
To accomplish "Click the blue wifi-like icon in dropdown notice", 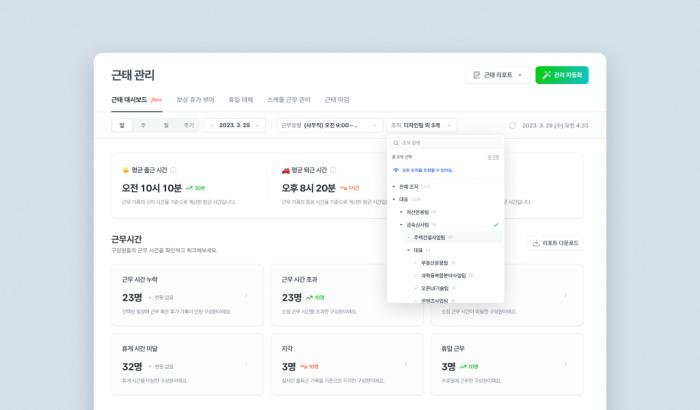I will coord(396,170).
